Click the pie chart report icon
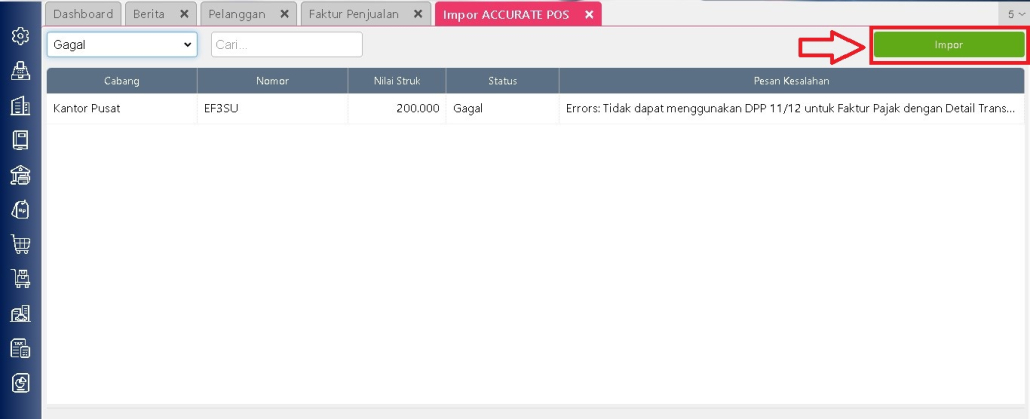The width and height of the screenshot is (1030, 419). click(20, 382)
